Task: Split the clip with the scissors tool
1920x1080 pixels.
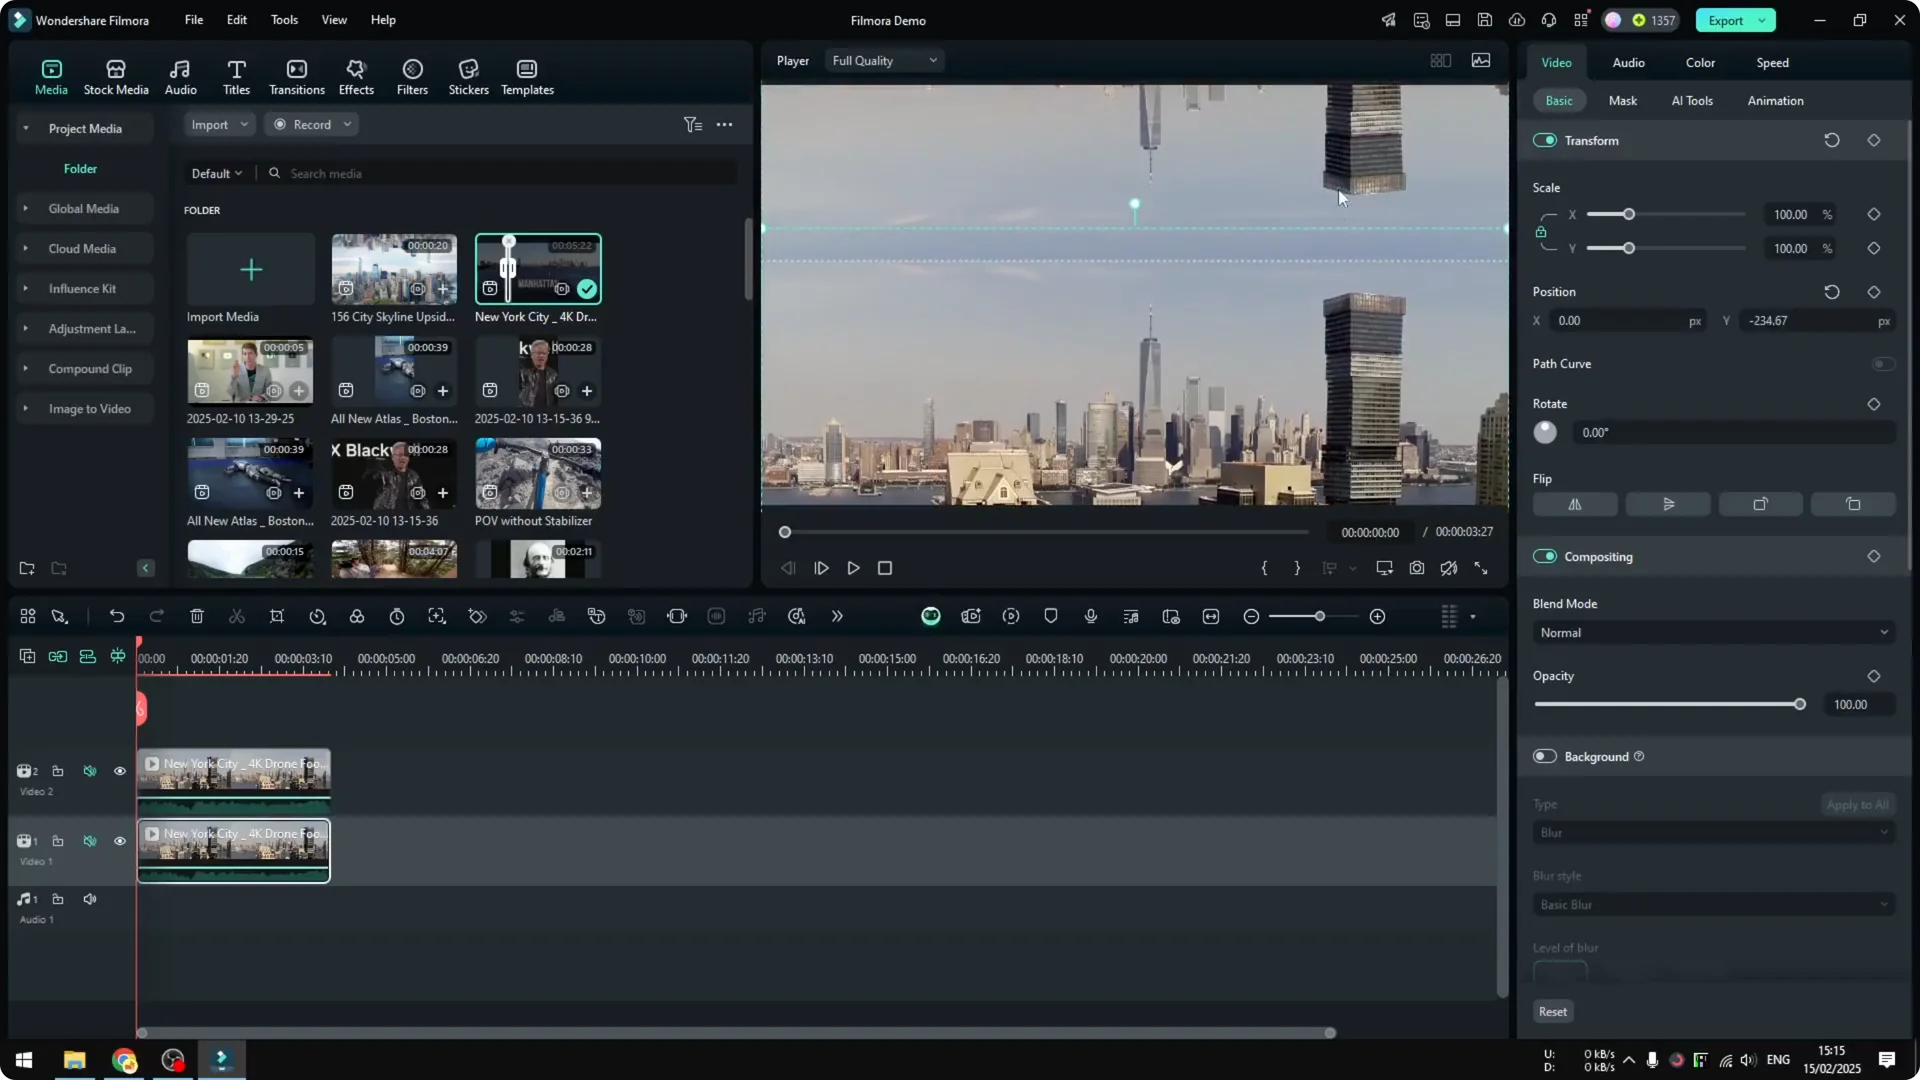Action: pyautogui.click(x=237, y=616)
